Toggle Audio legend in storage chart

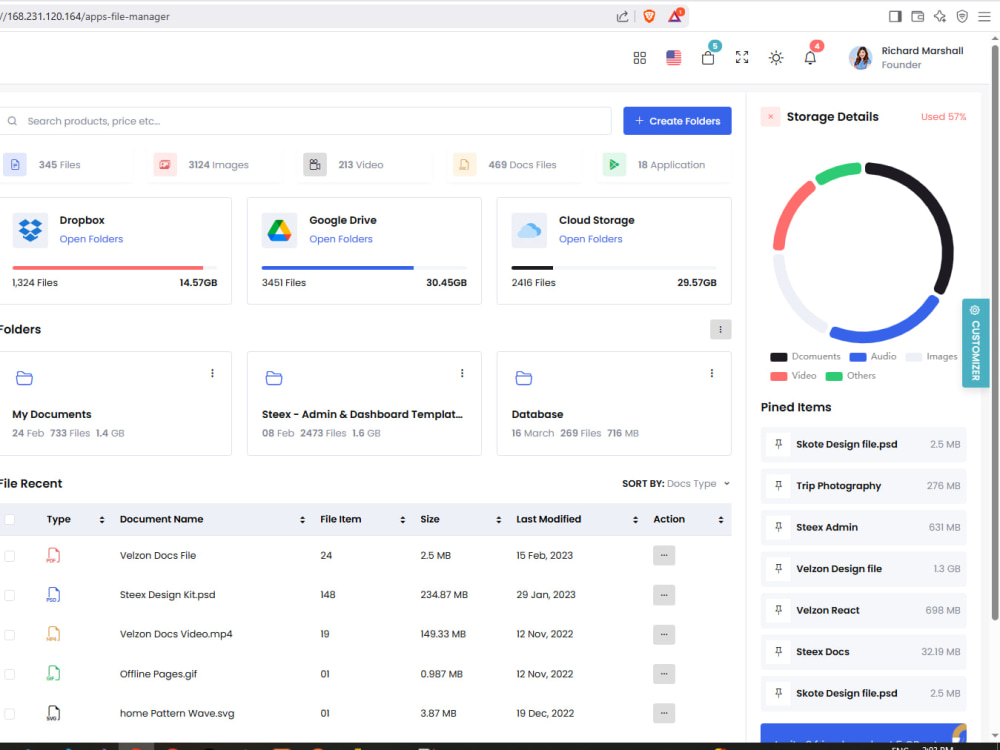pos(873,357)
